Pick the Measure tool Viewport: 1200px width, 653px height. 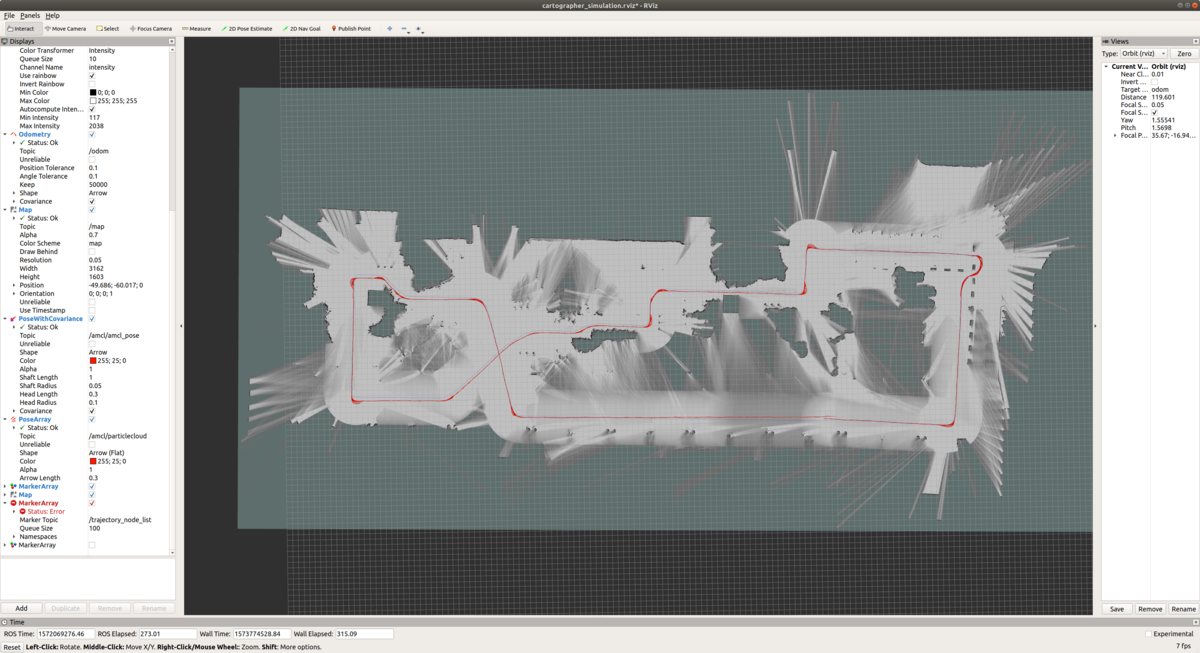point(196,29)
